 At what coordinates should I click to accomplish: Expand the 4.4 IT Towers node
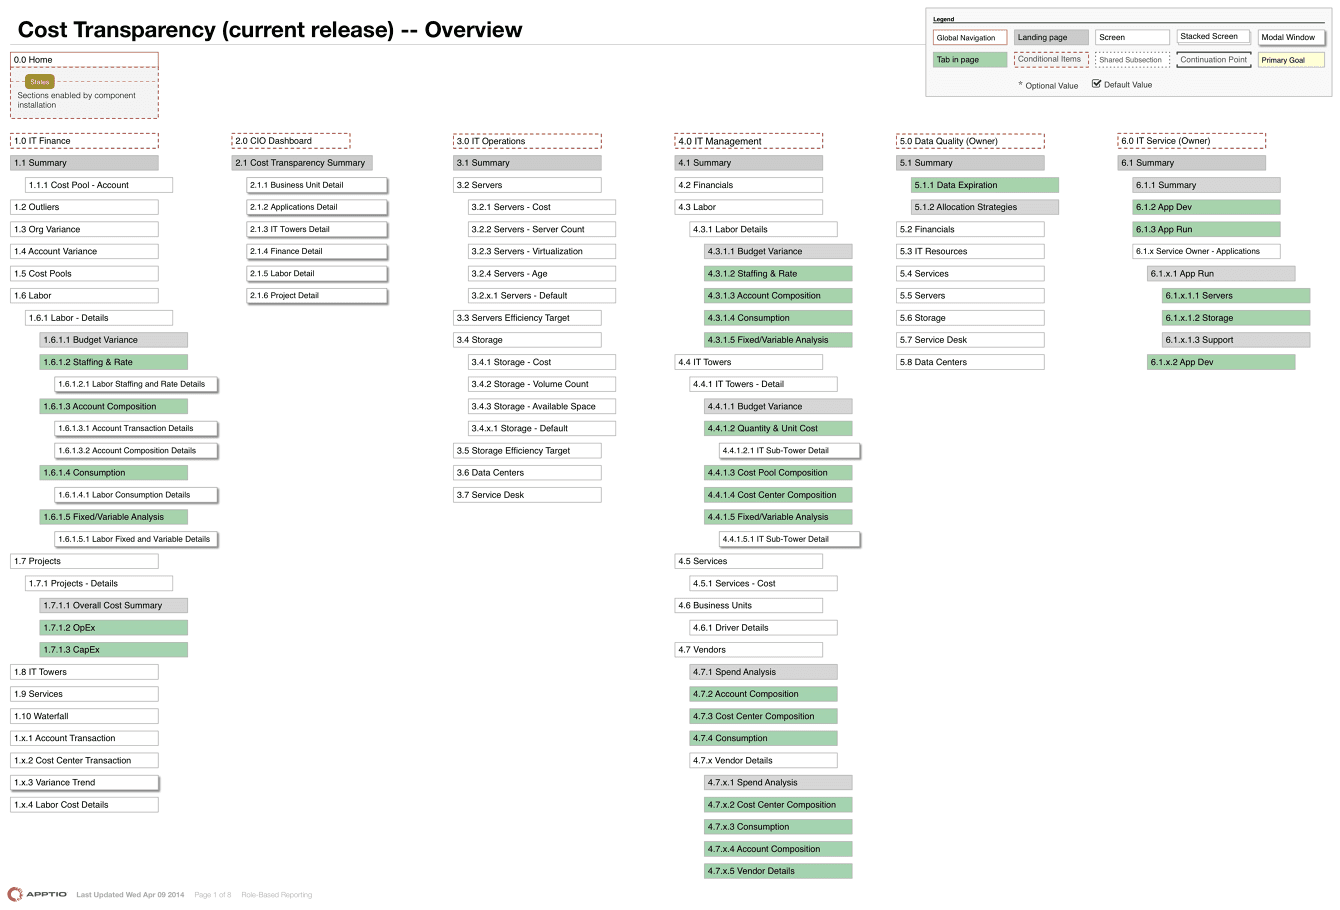pos(748,362)
